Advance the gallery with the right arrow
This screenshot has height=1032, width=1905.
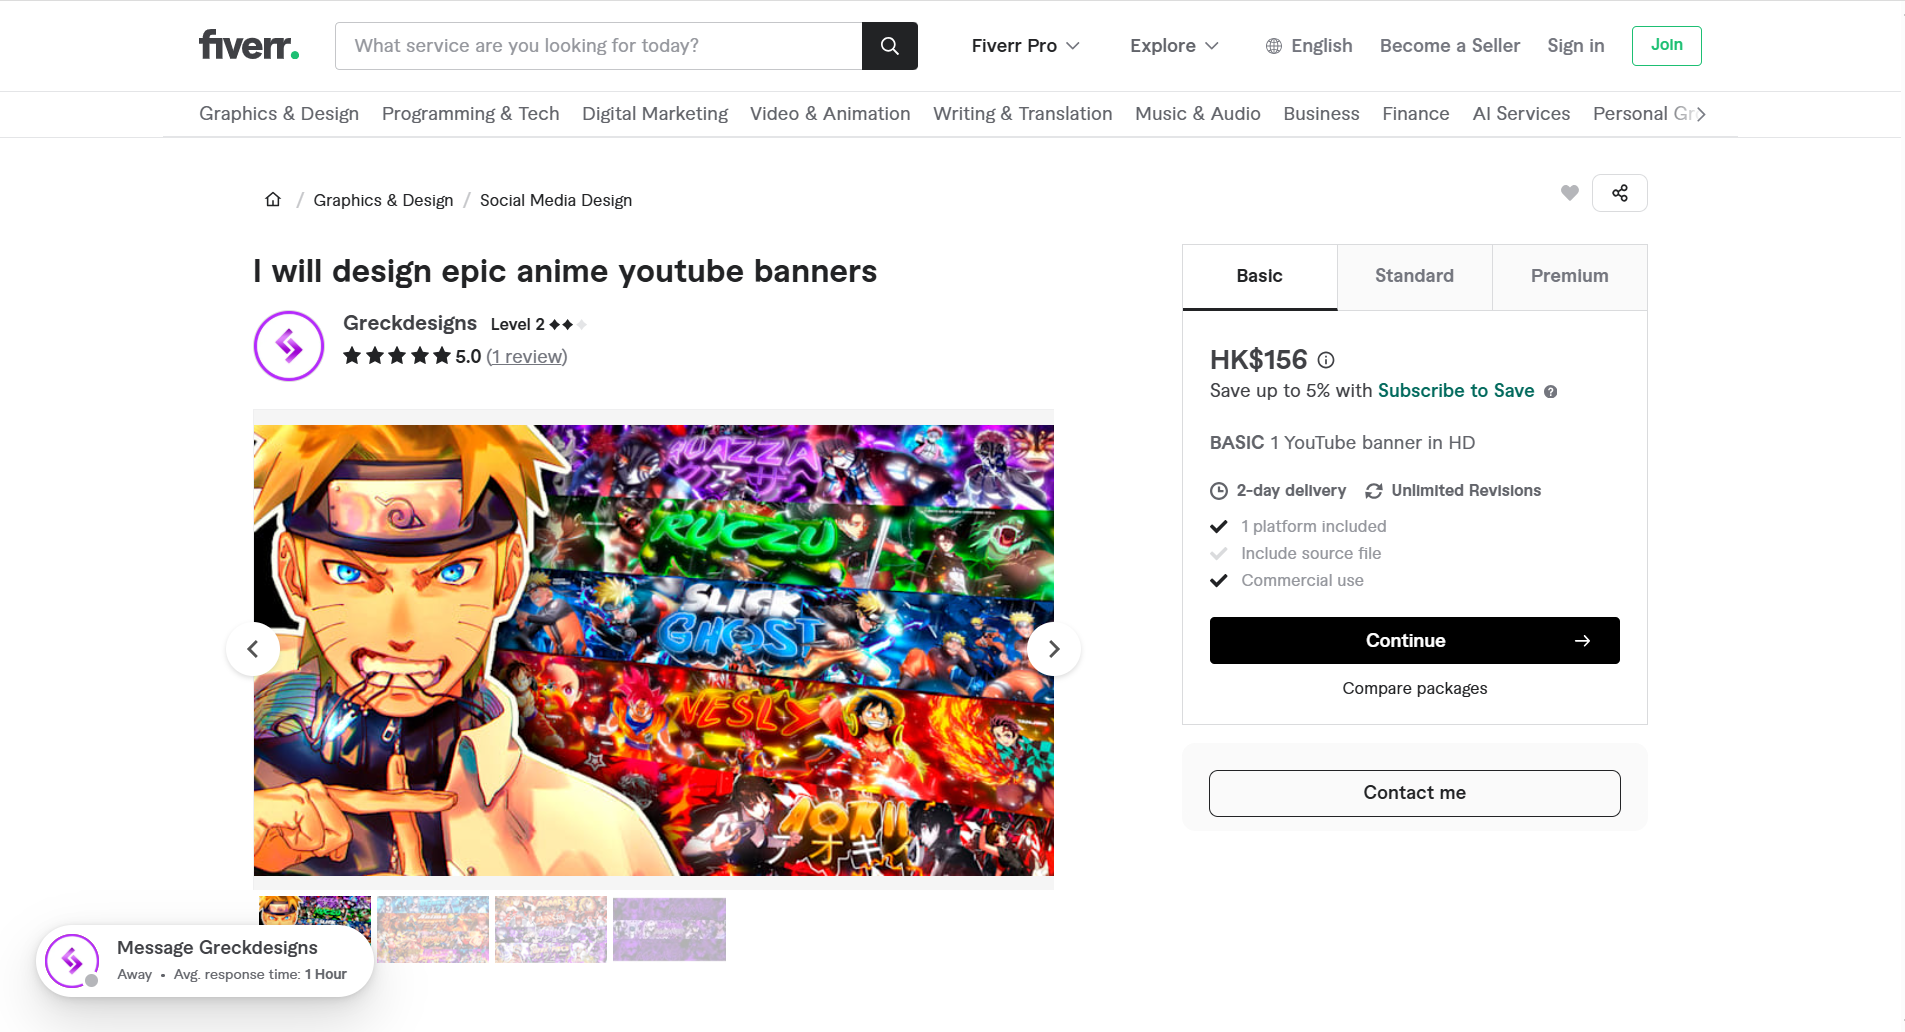pos(1053,648)
